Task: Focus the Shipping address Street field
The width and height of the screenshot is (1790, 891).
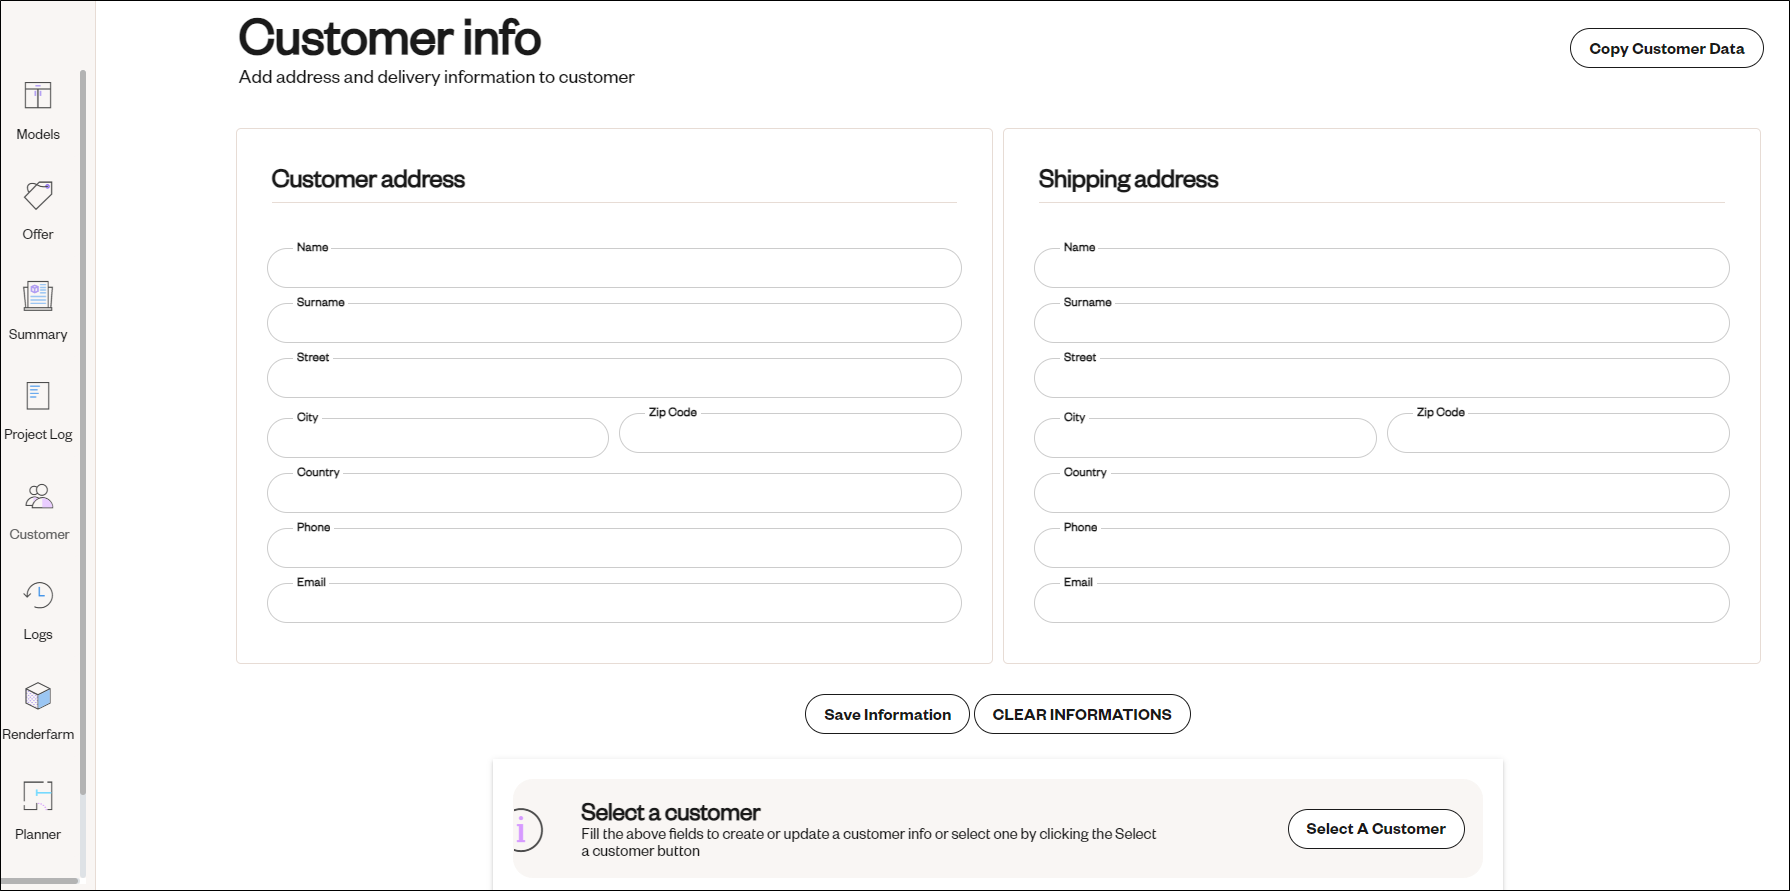Action: (x=1381, y=378)
